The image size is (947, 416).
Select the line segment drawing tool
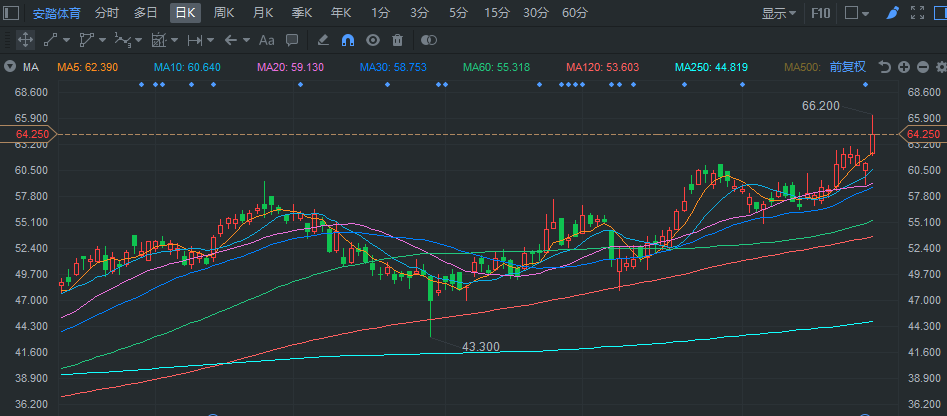(50, 40)
